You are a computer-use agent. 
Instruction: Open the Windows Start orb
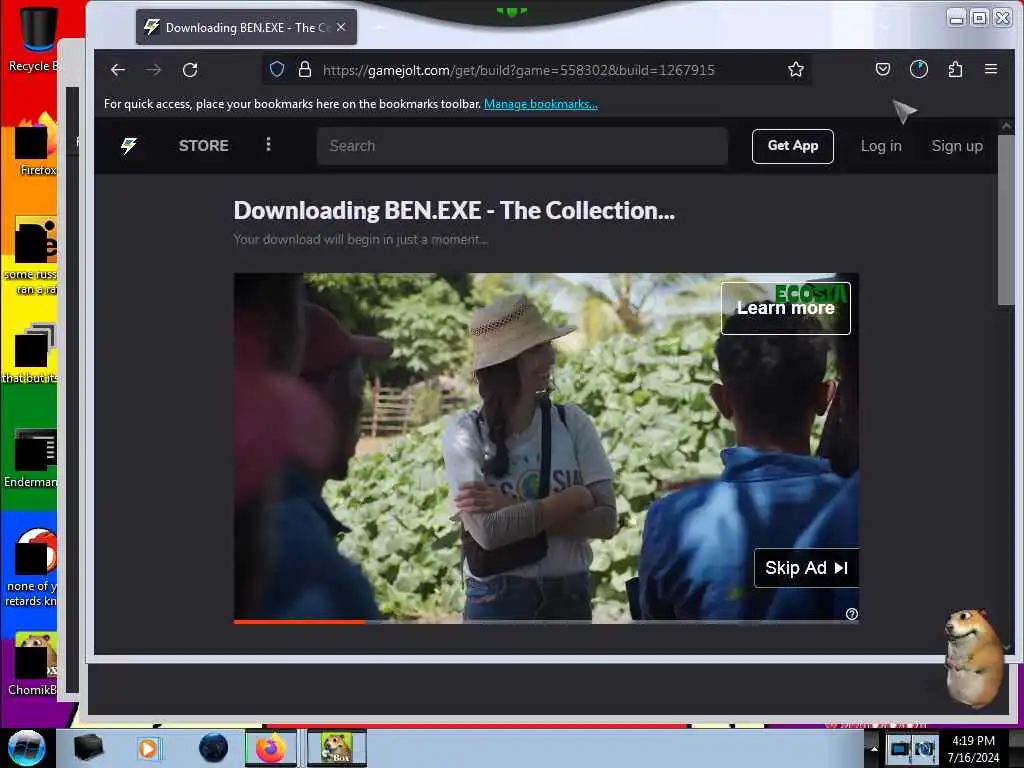[27, 748]
